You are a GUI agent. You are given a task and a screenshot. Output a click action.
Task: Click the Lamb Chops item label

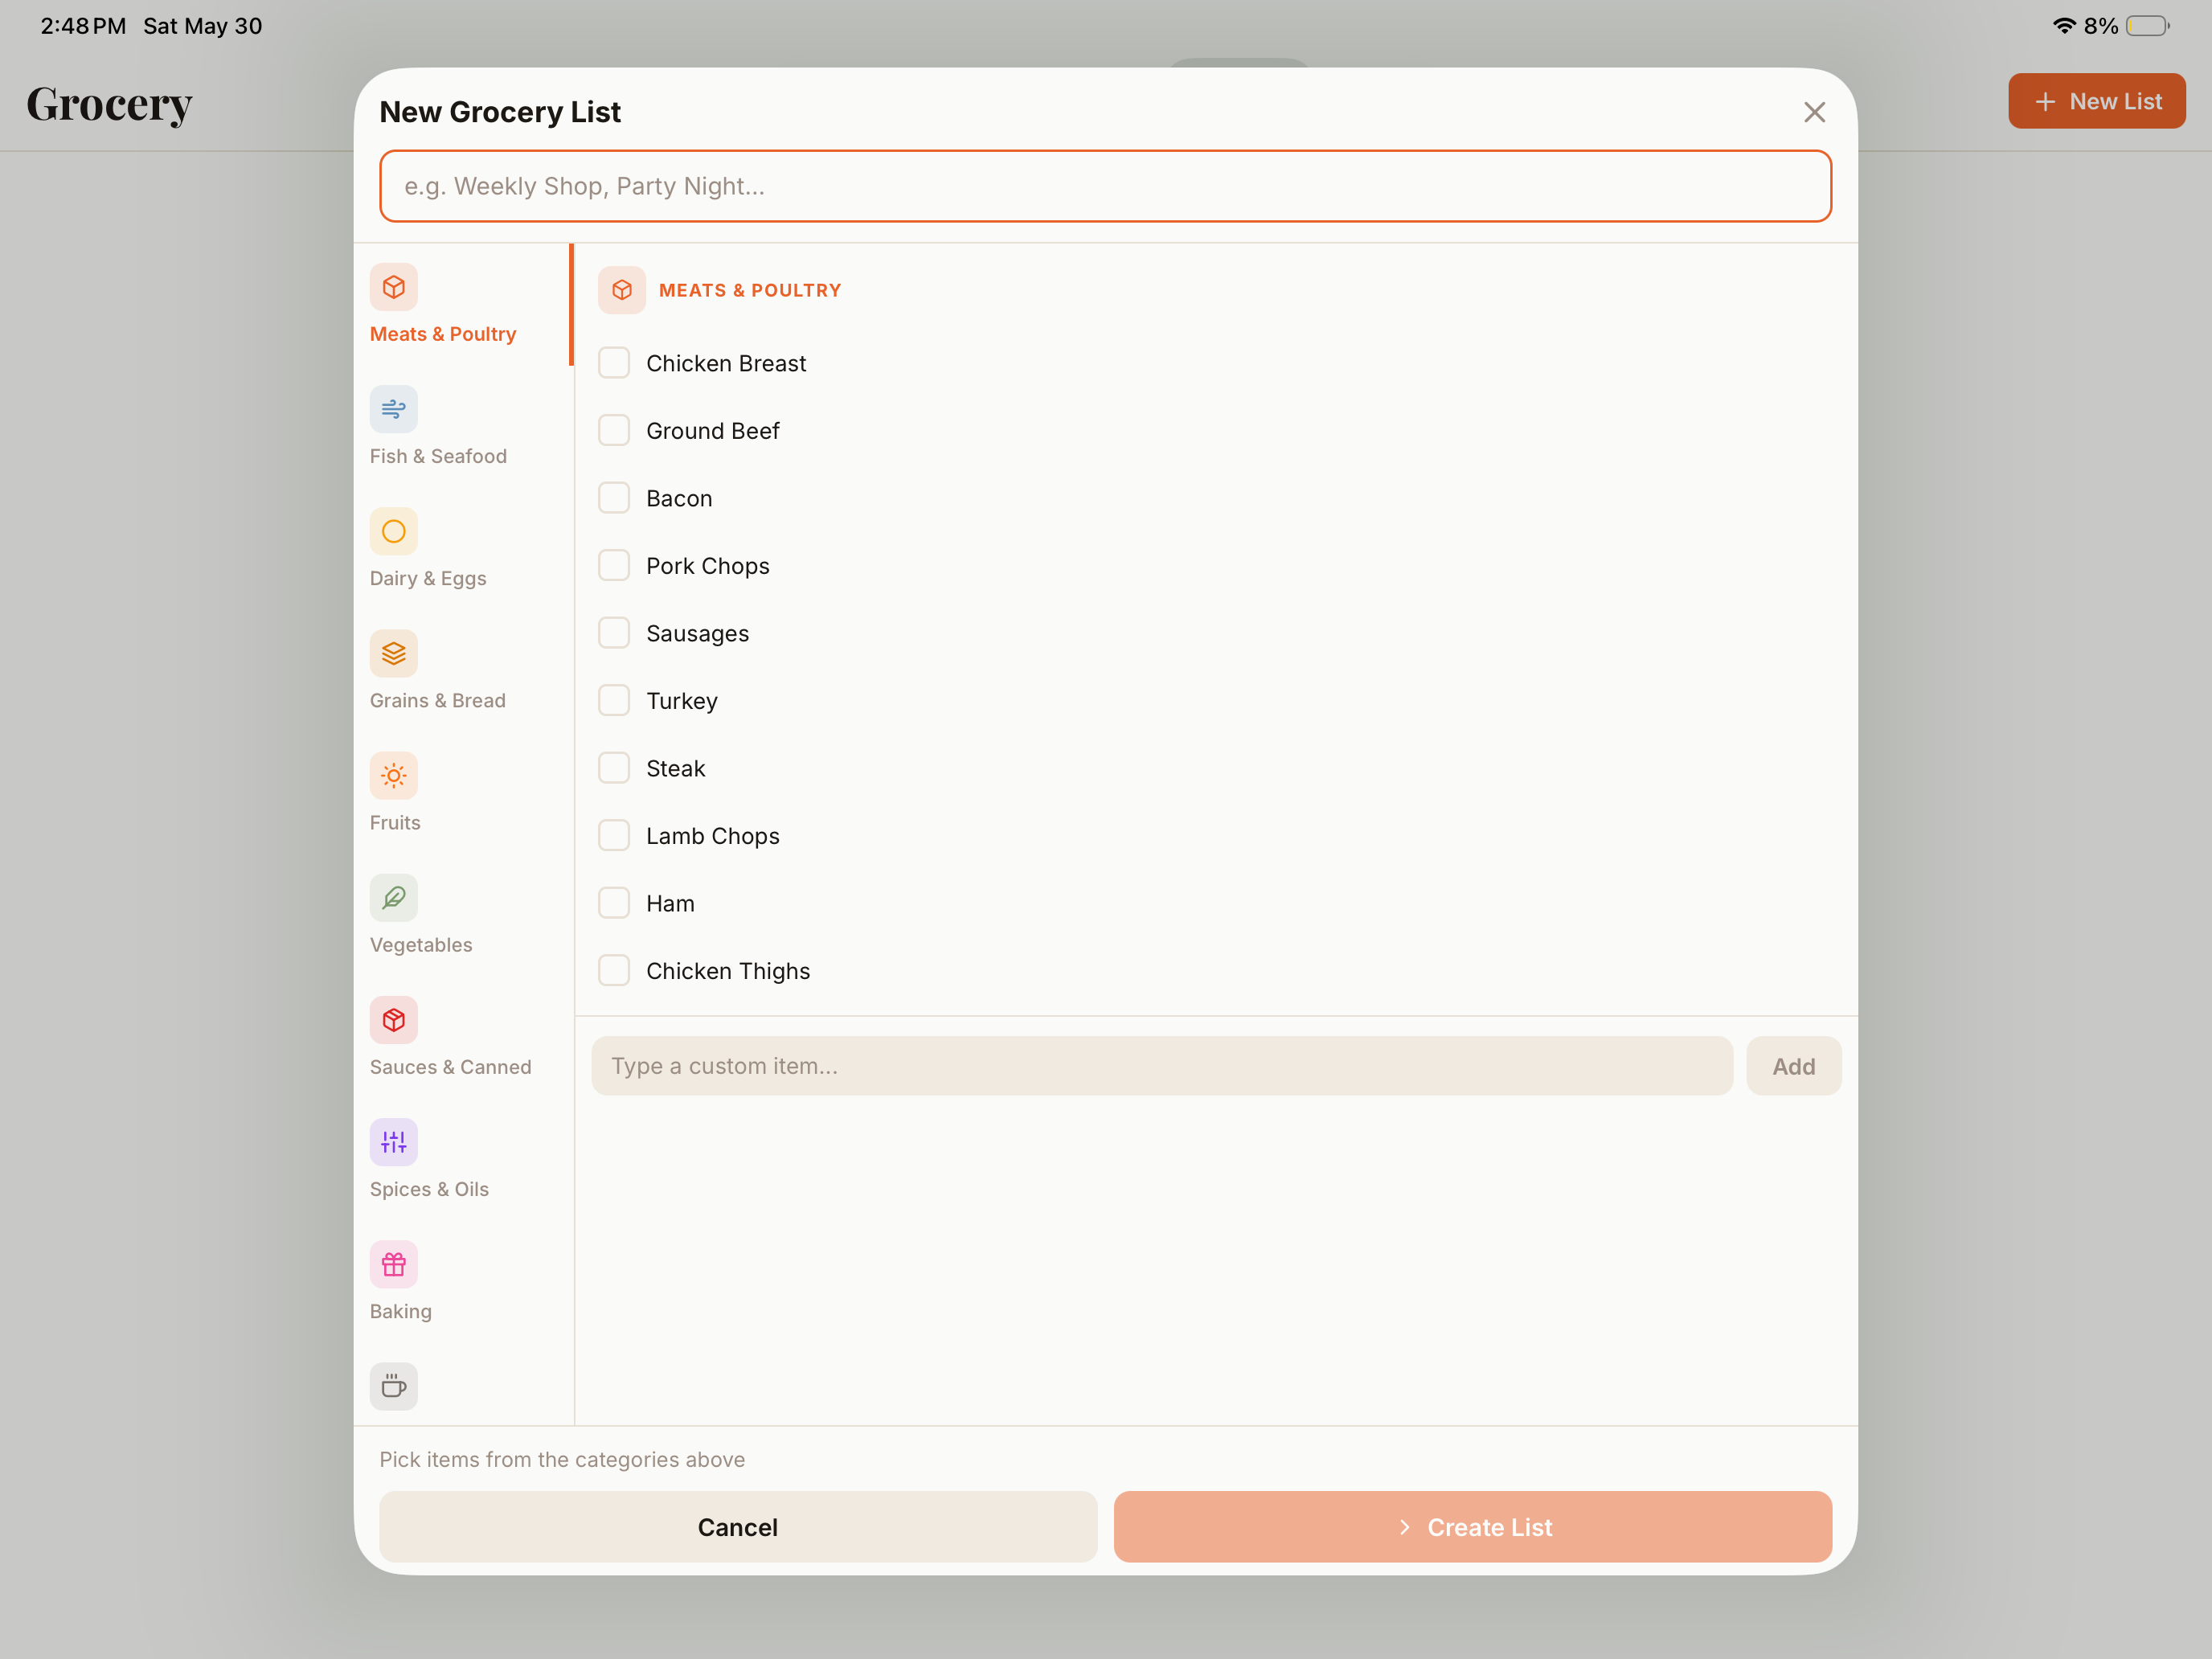713,835
